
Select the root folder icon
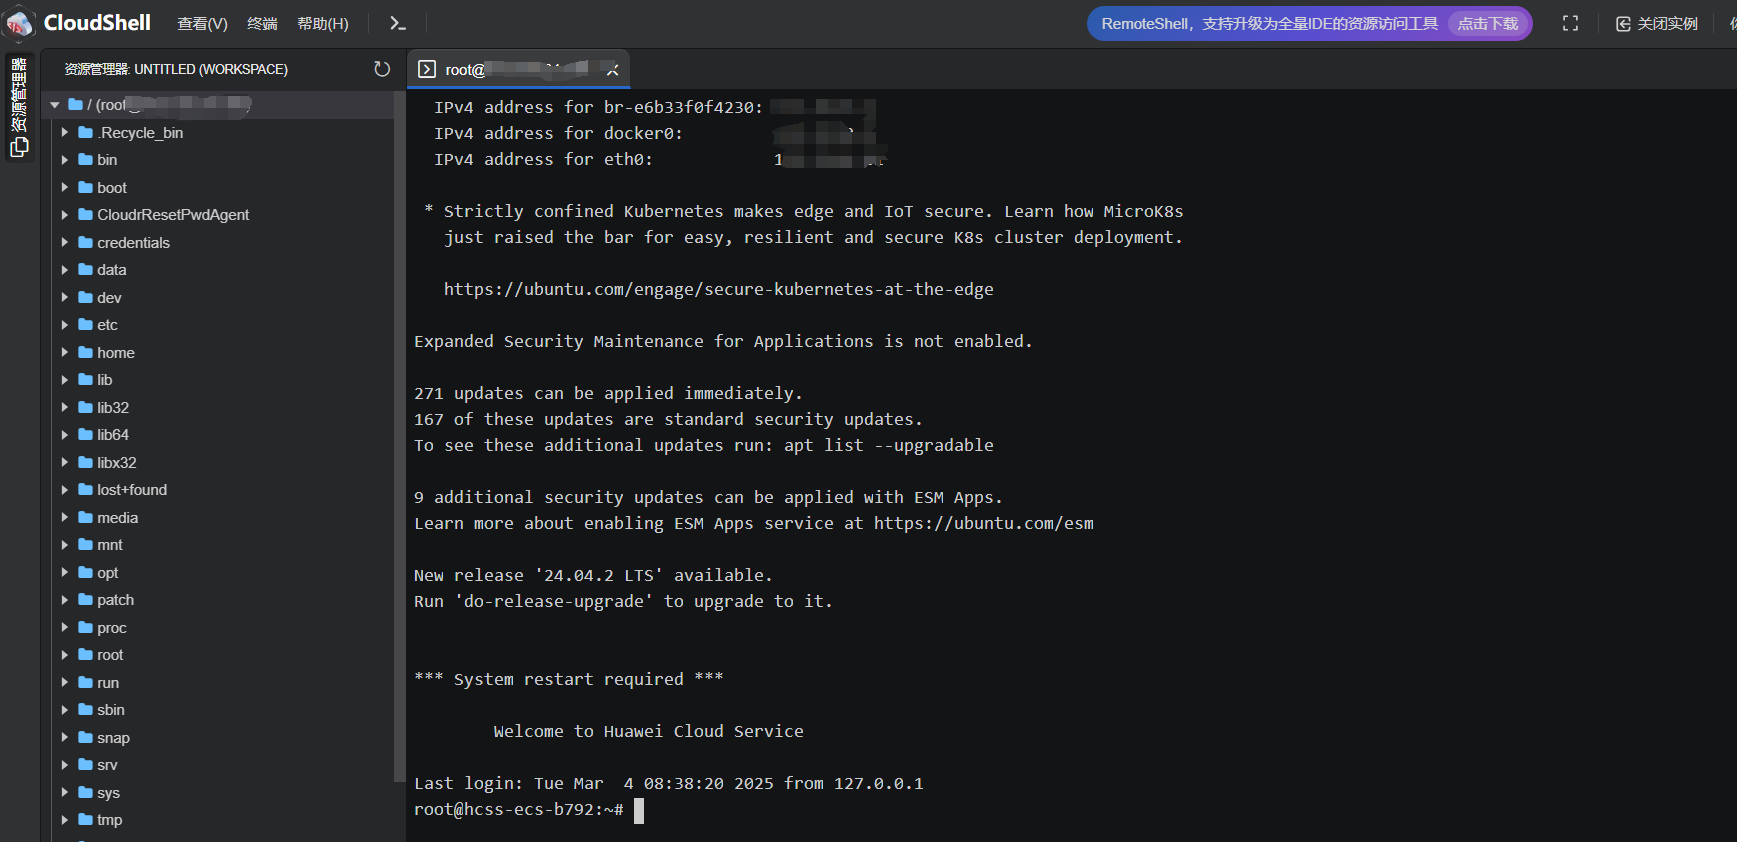(x=85, y=655)
